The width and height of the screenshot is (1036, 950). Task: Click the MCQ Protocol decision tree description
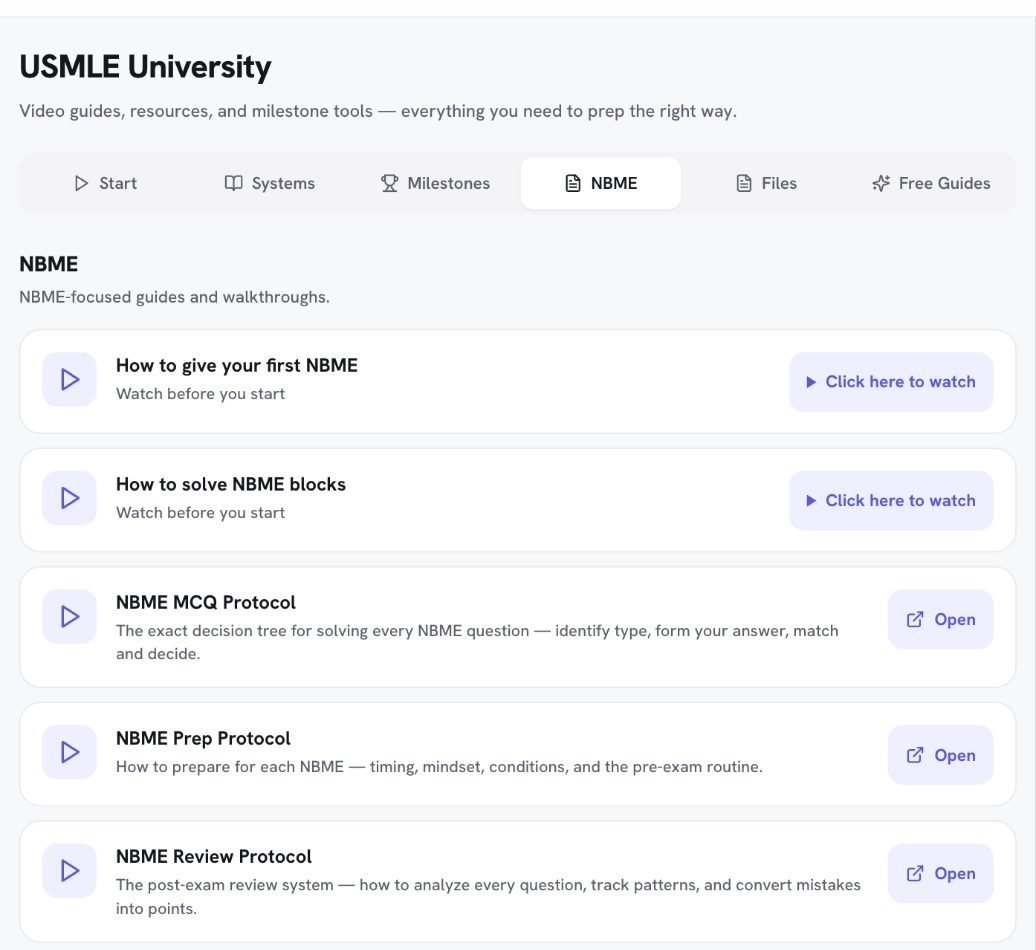coord(477,642)
